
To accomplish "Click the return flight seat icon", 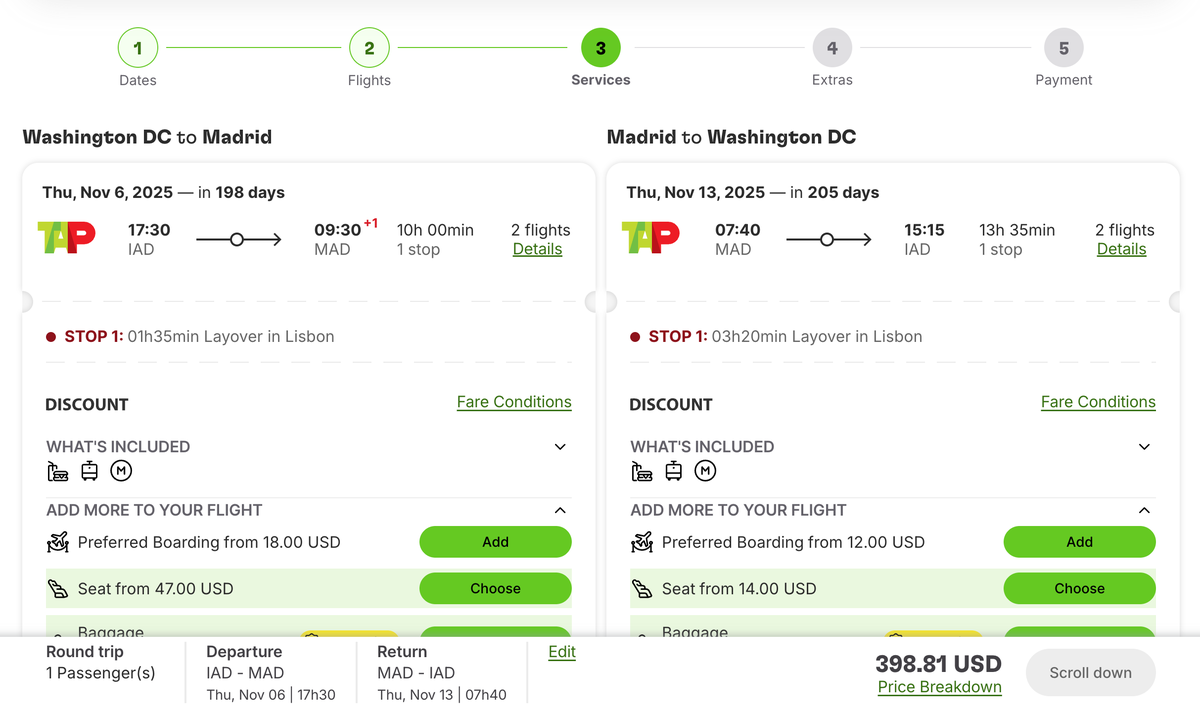I will tap(642, 589).
